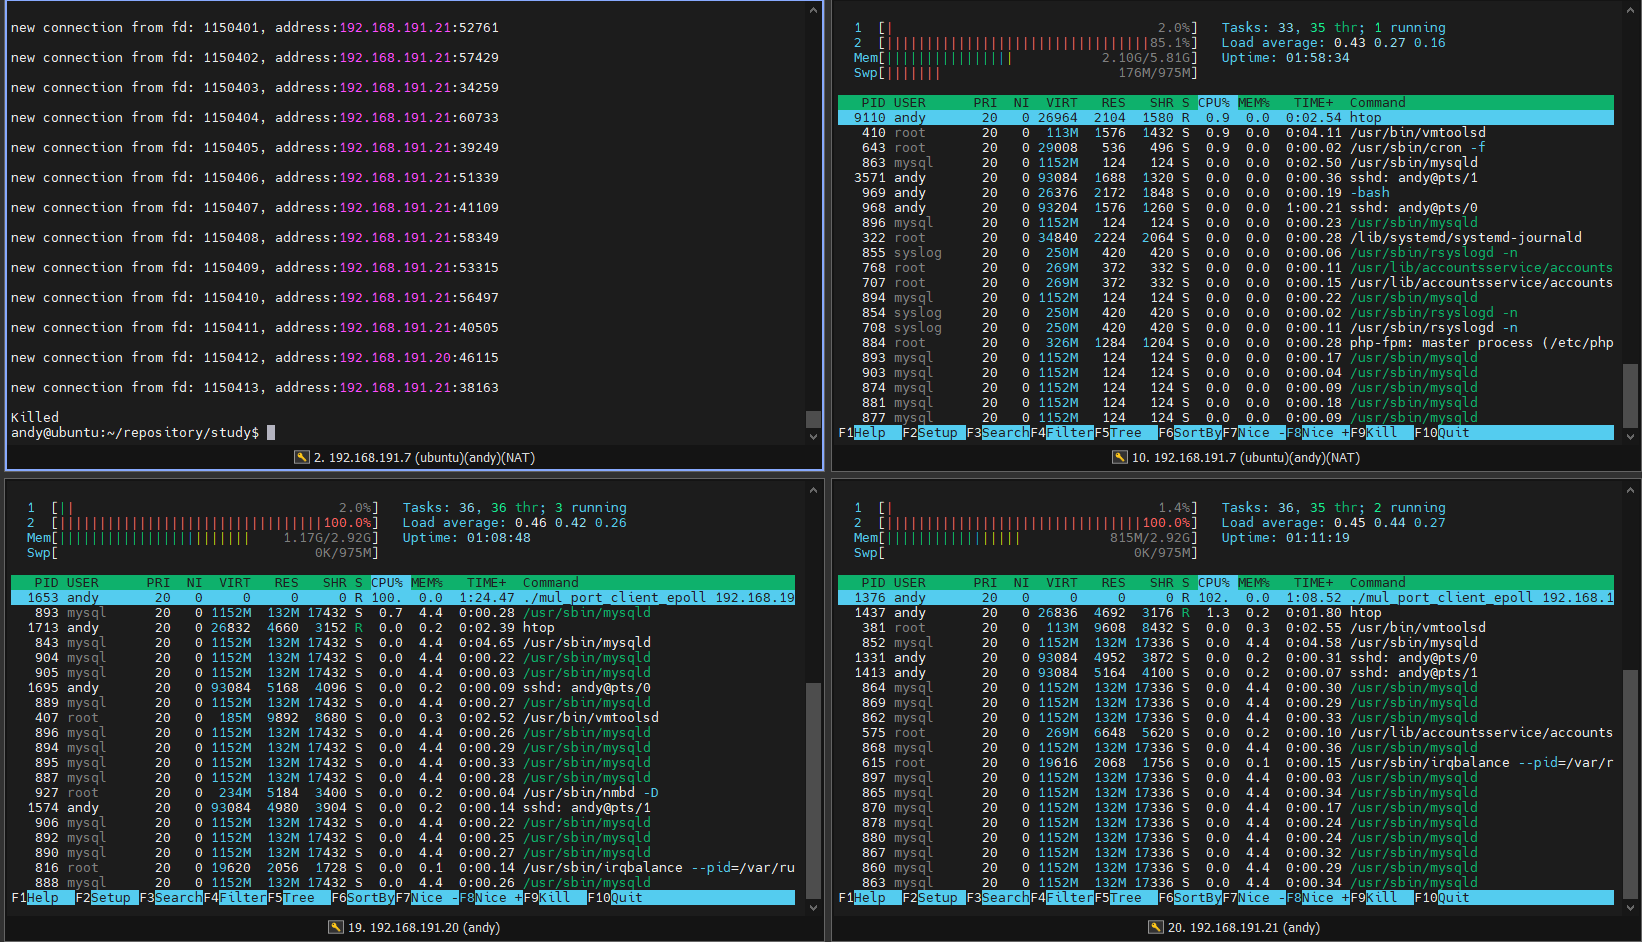Click the scrollbar thumb in session 20 pane
Viewport: 1642px width, 942px height.
coord(1631,783)
